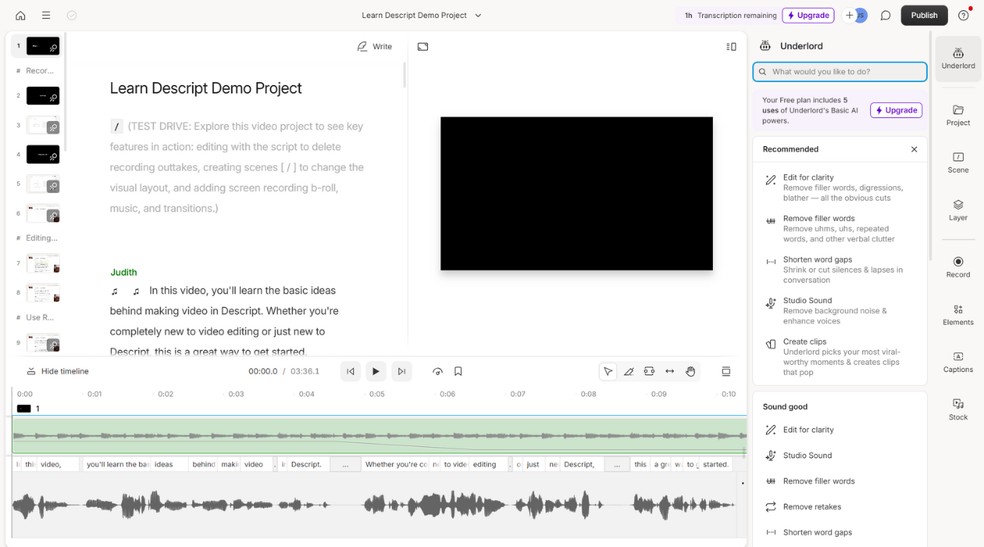Switch to the Scene tab
Screen dimensions: 984x547
(957, 162)
